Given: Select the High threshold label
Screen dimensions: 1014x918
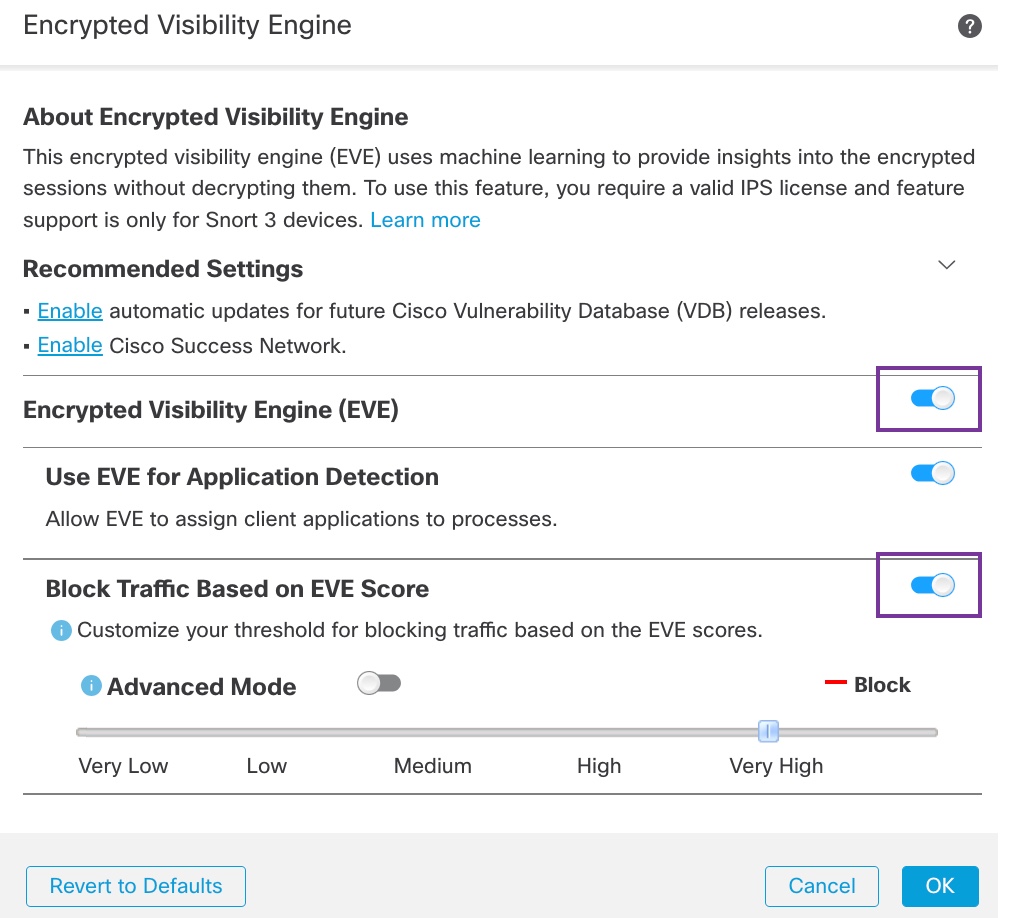Looking at the screenshot, I should 599,766.
